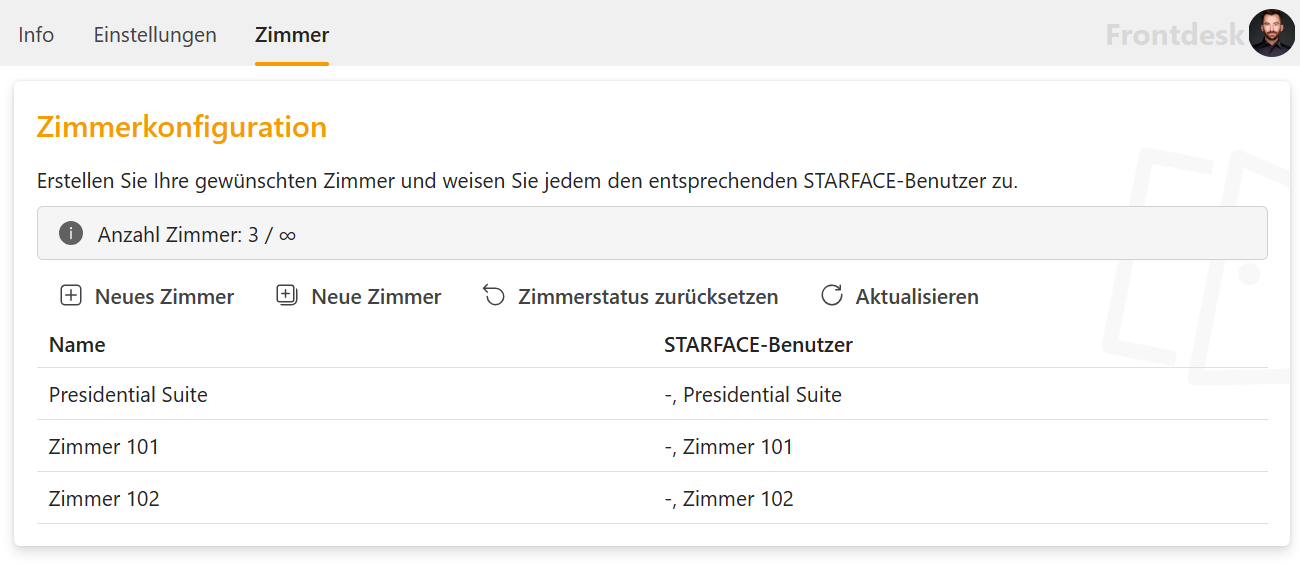Click the Name column header

point(77,345)
